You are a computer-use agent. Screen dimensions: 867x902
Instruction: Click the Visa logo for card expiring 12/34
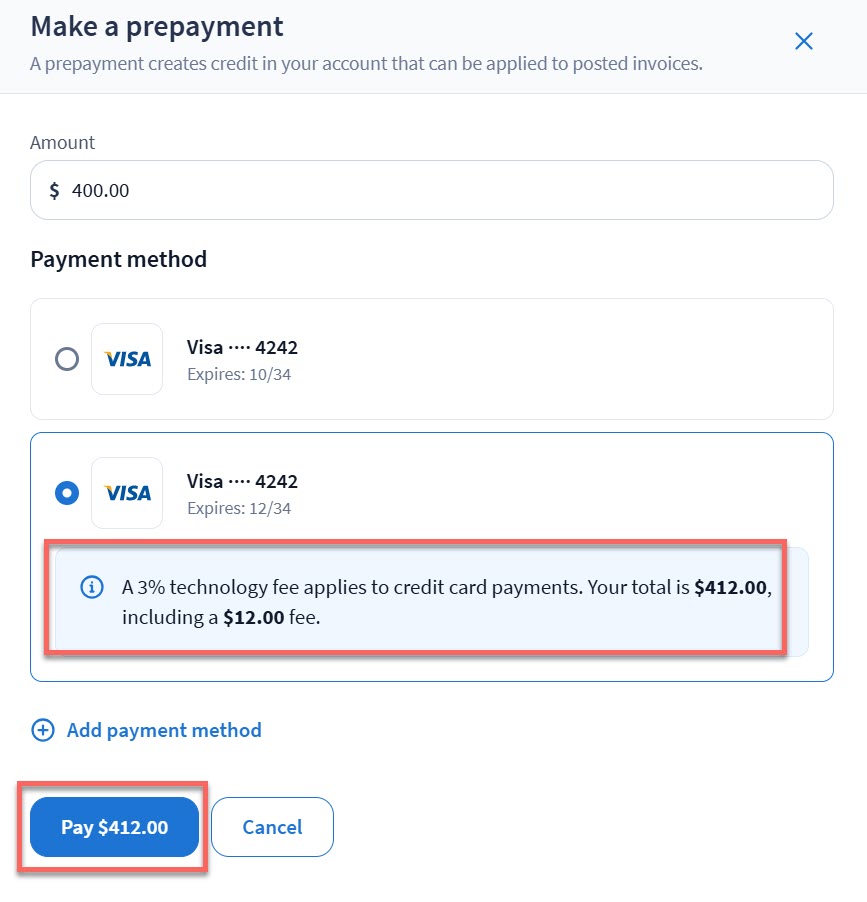pos(127,493)
